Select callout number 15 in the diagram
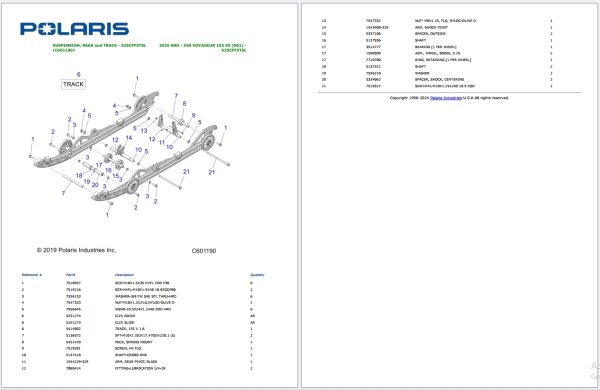The image size is (600, 390). (116, 176)
